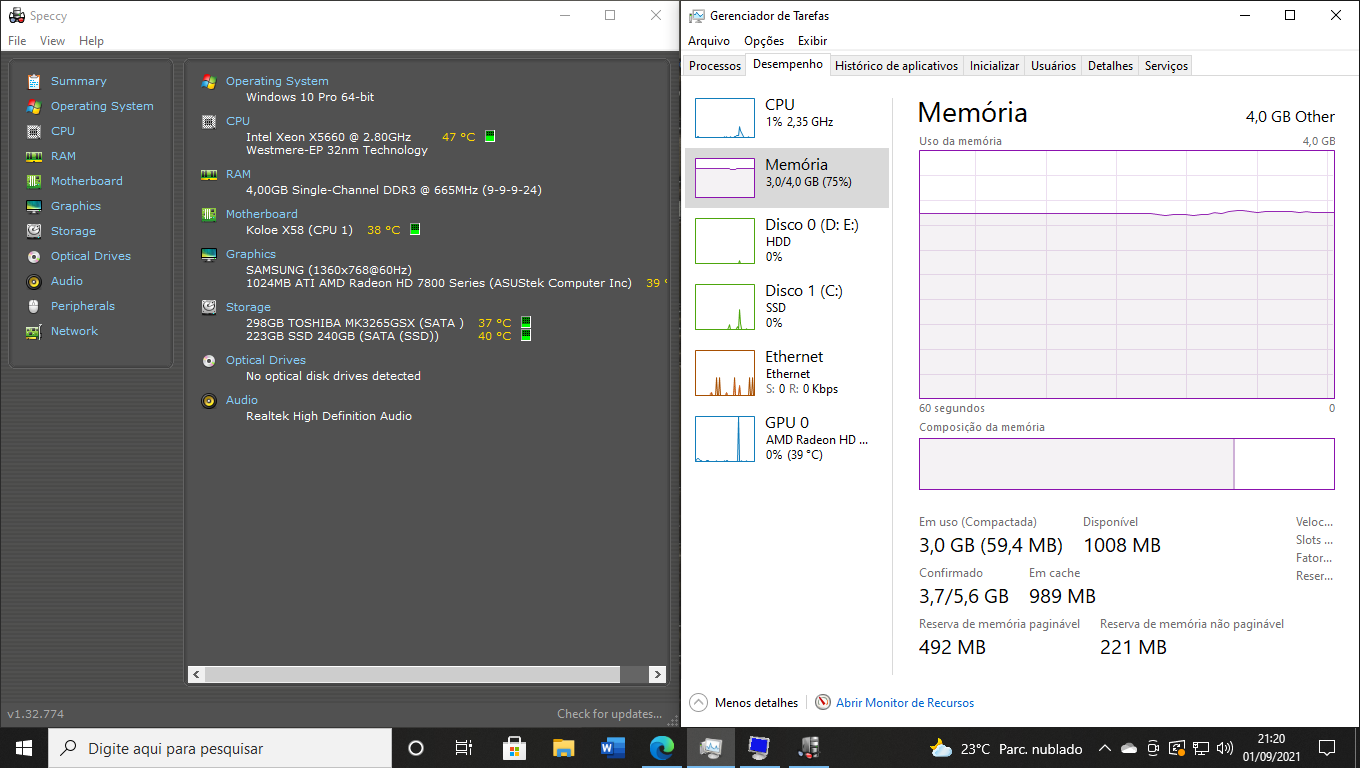Open the Graphics heading link in Speccy summary

pos(251,254)
